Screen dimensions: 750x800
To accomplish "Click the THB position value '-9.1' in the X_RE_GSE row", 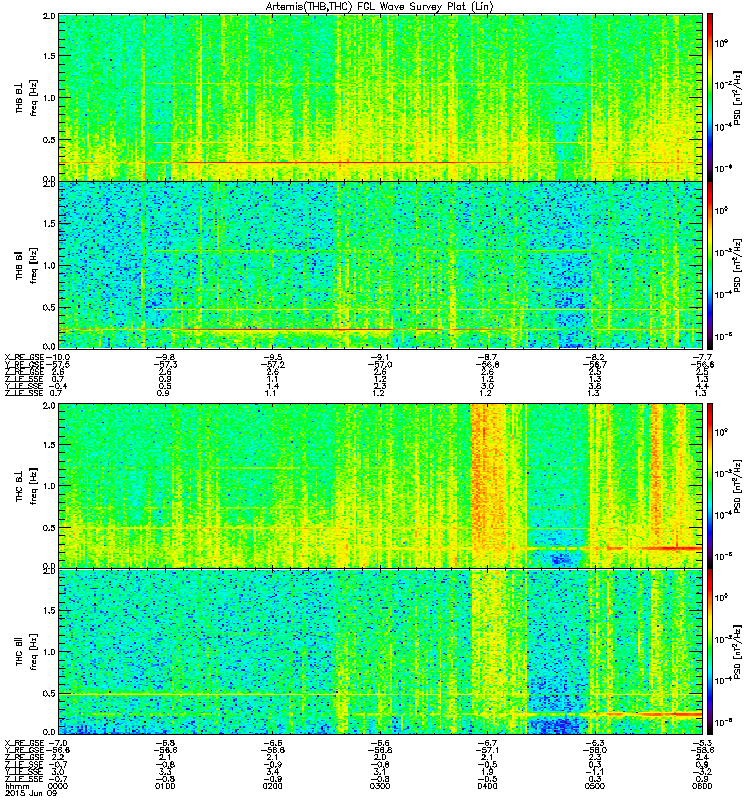I will click(x=380, y=357).
